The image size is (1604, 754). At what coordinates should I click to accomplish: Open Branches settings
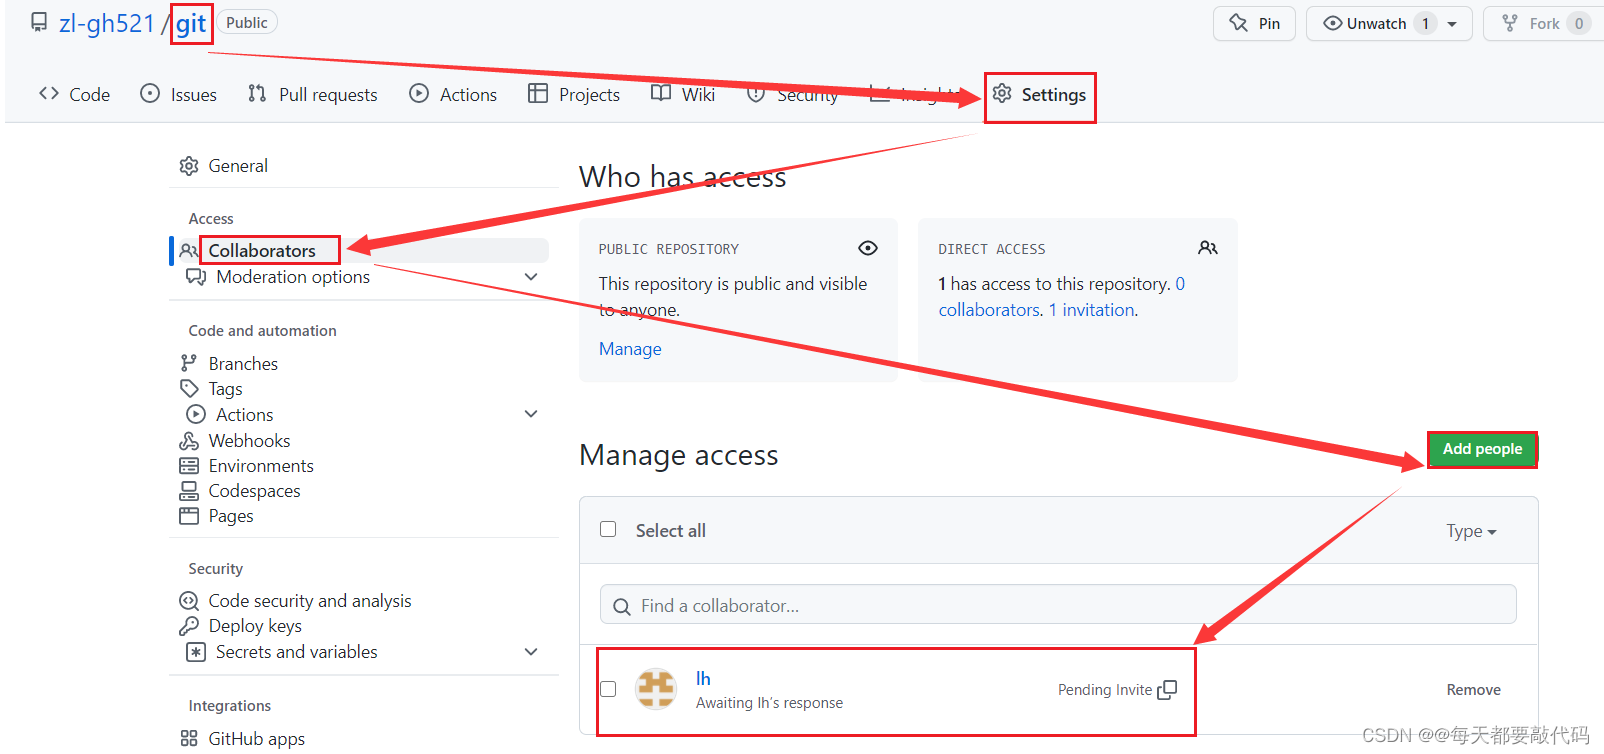tap(243, 363)
